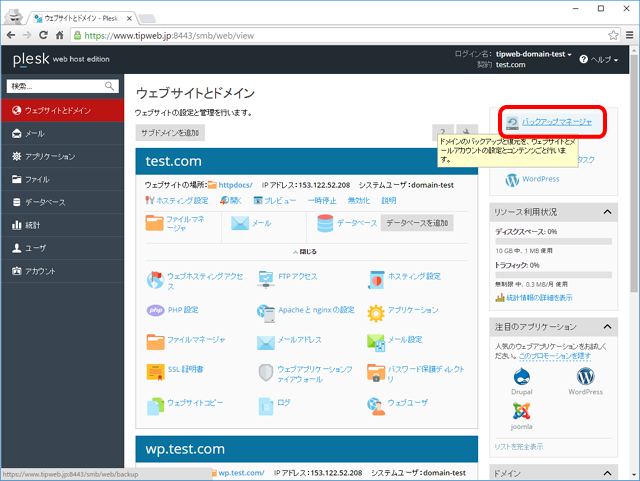The width and height of the screenshot is (640, 481).
Task: Open the データベース sidebar menu
Action: (x=62, y=202)
